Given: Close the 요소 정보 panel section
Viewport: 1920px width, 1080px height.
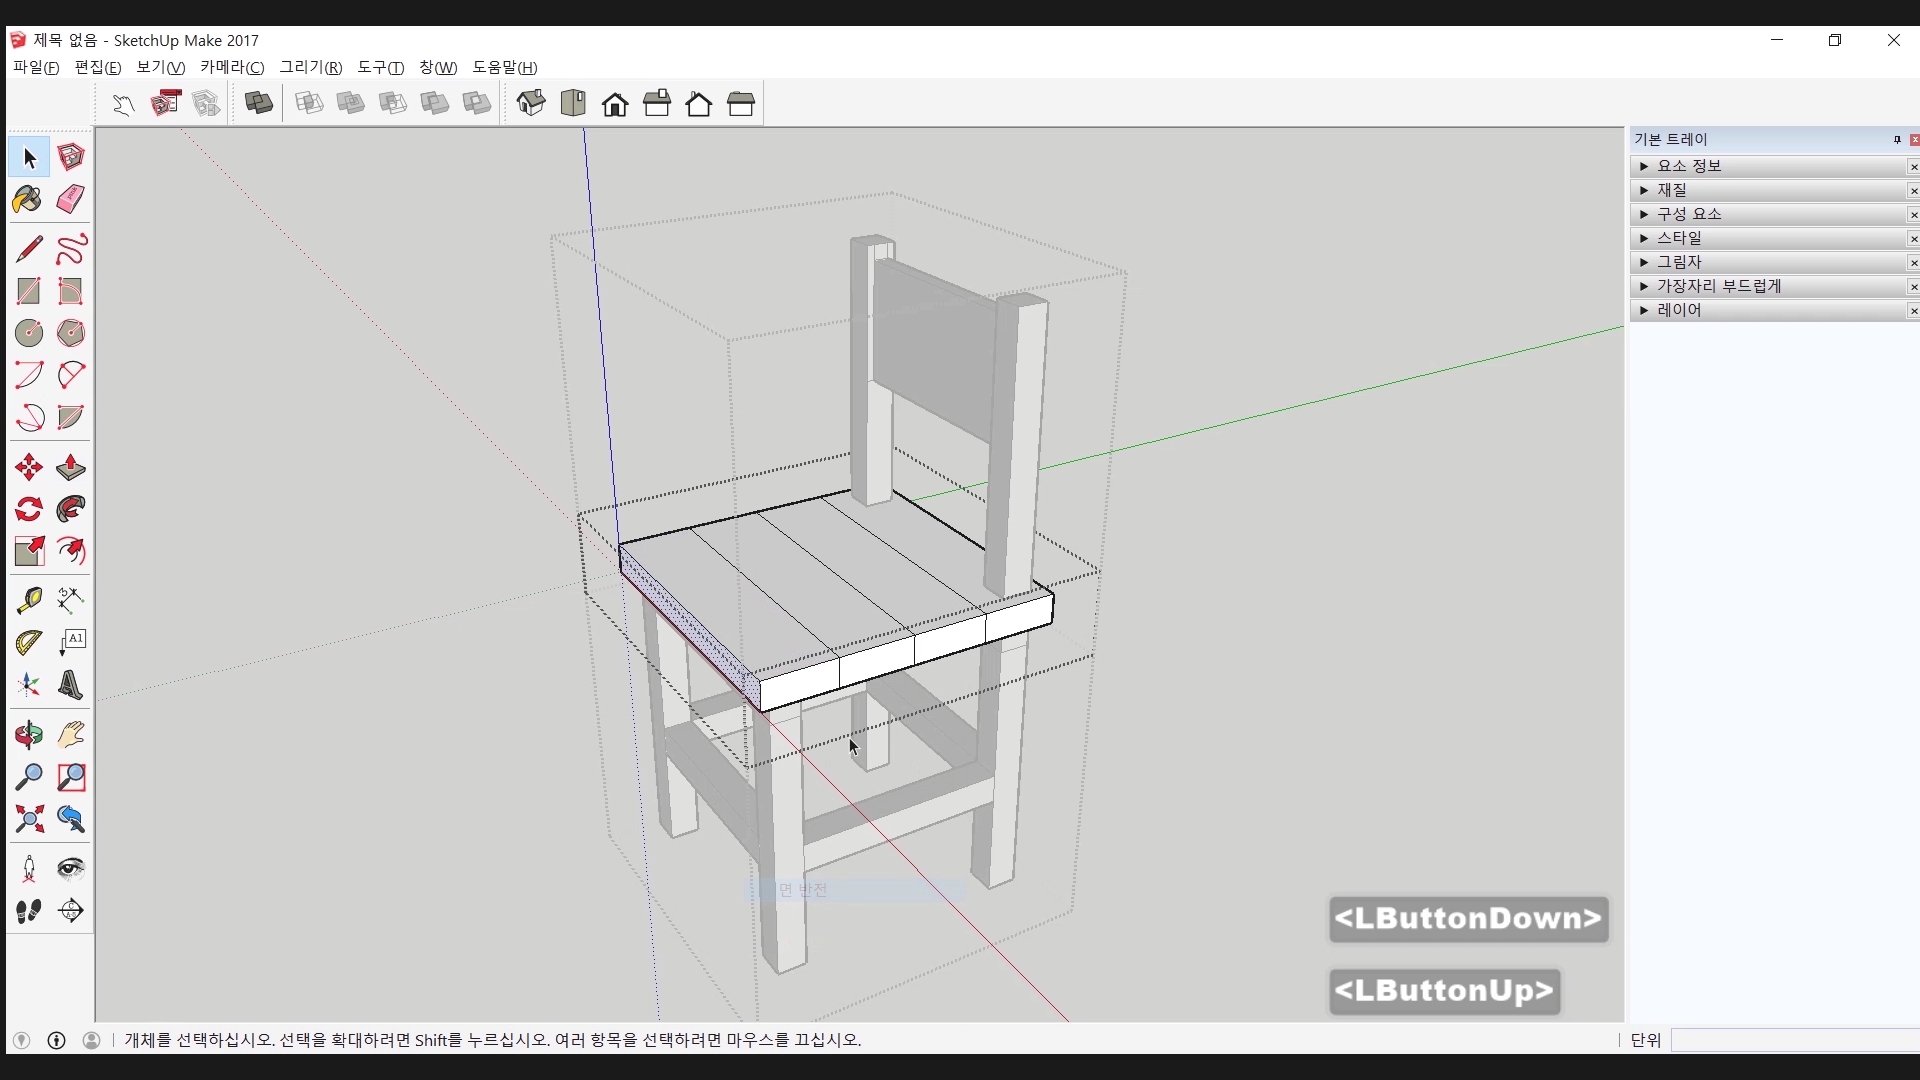Looking at the screenshot, I should (x=1913, y=167).
